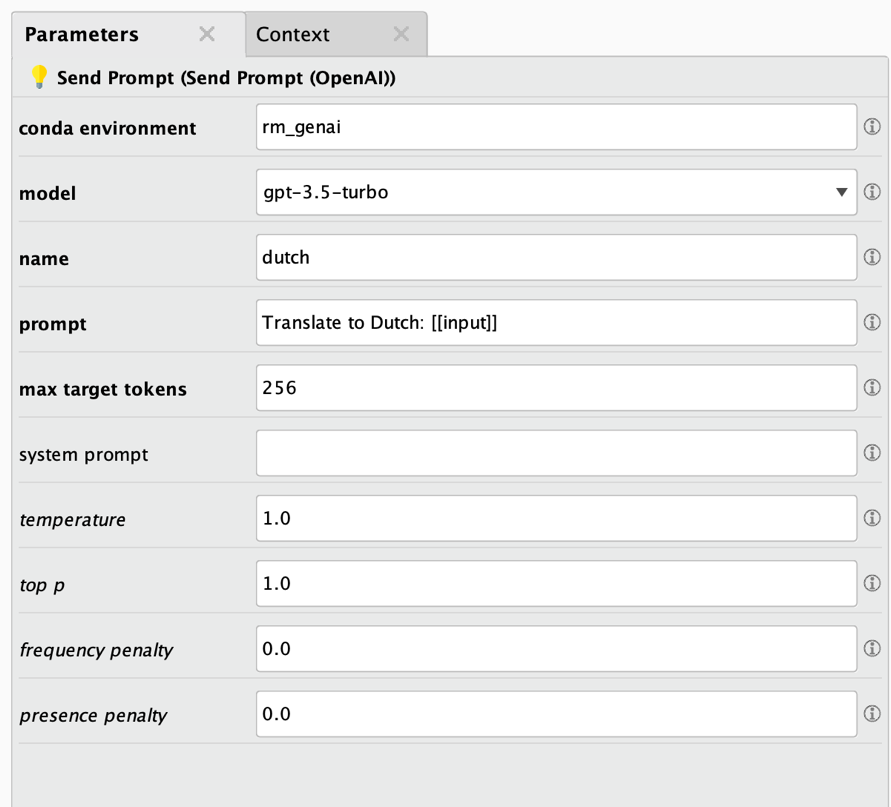Click the info icon next to prompt
This screenshot has height=807, width=891.
click(873, 322)
